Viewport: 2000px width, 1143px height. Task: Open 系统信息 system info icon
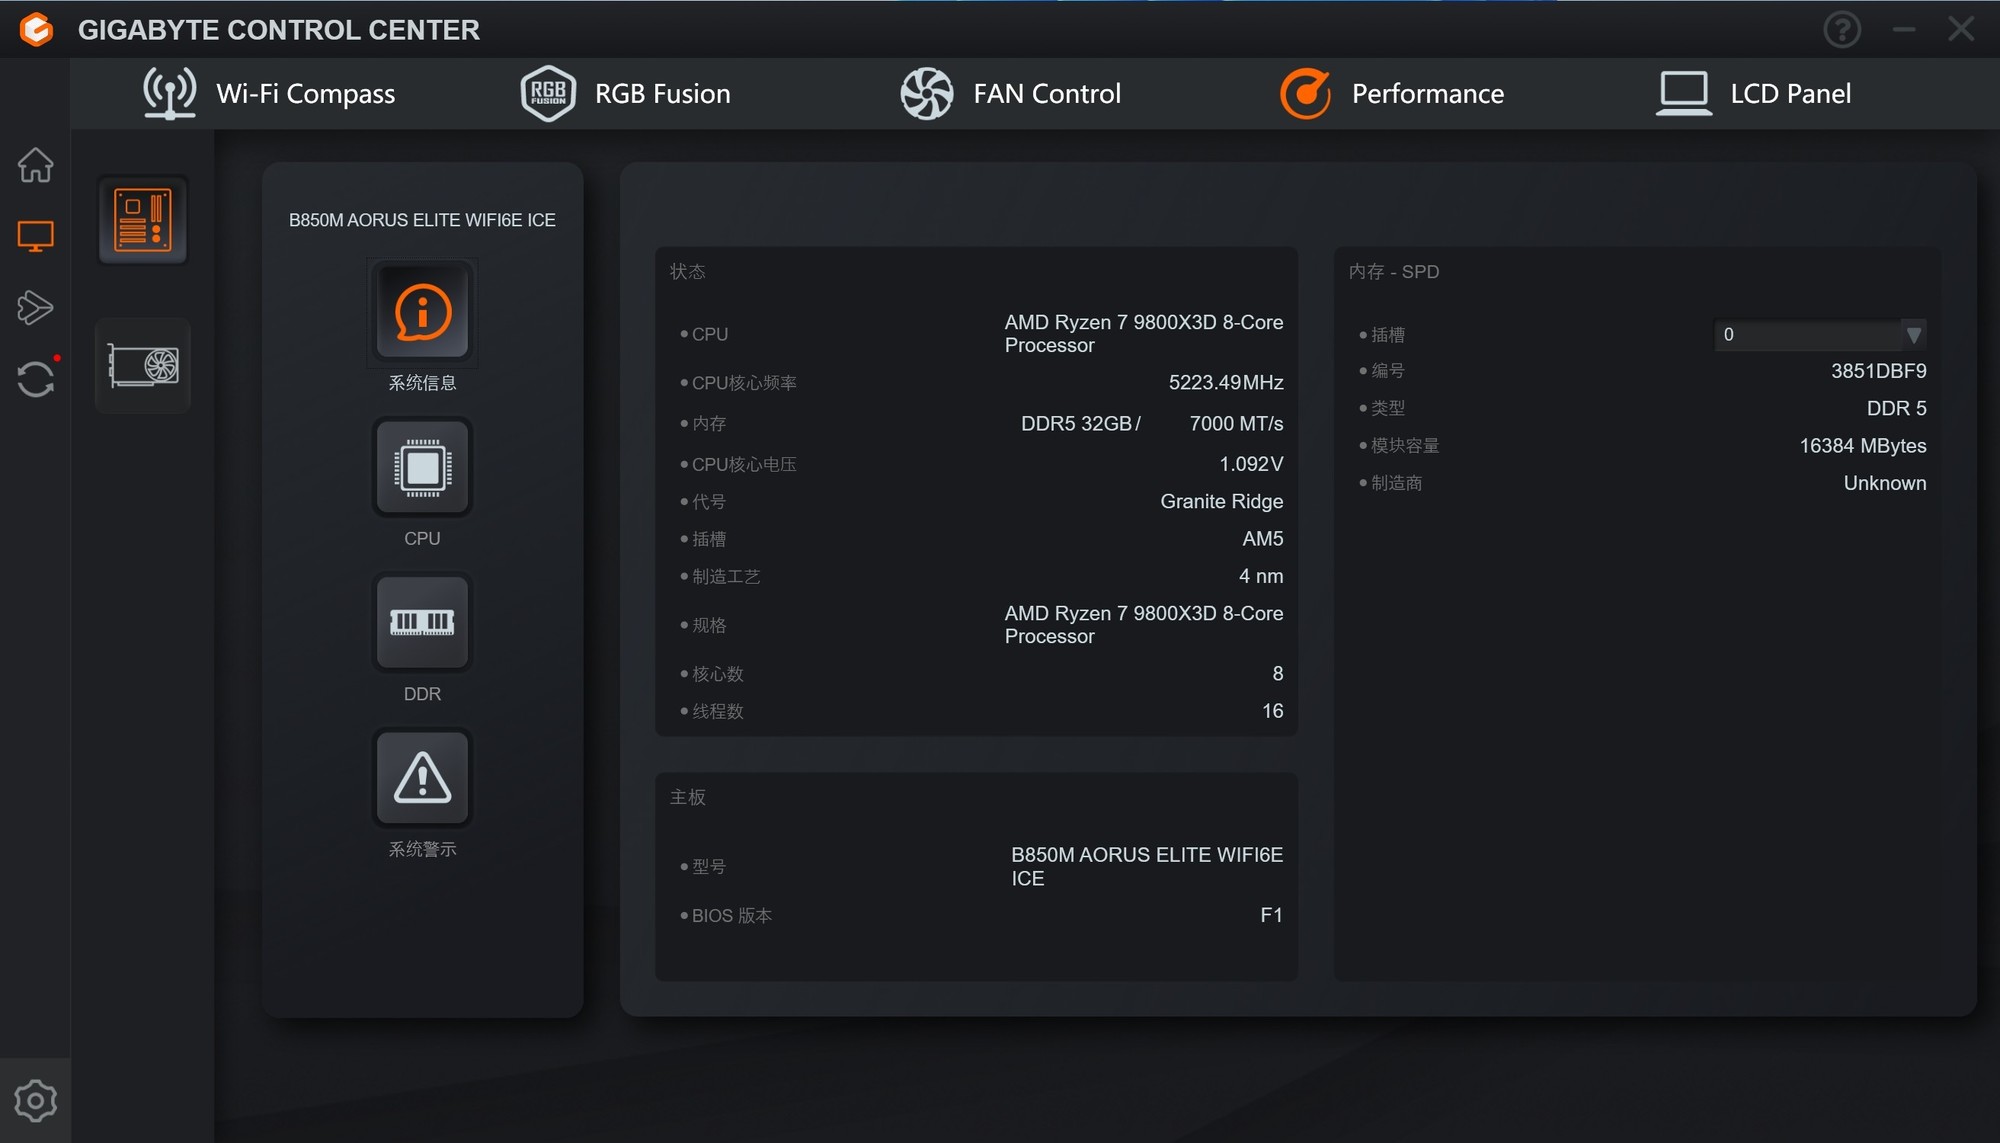click(x=422, y=312)
